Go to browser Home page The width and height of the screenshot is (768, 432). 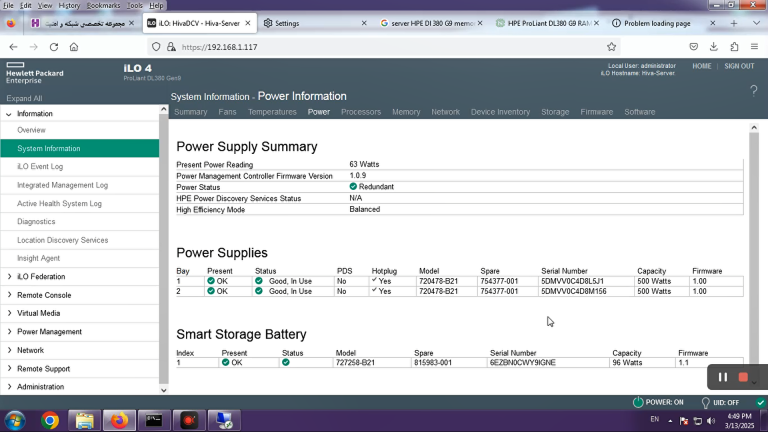click(x=74, y=47)
